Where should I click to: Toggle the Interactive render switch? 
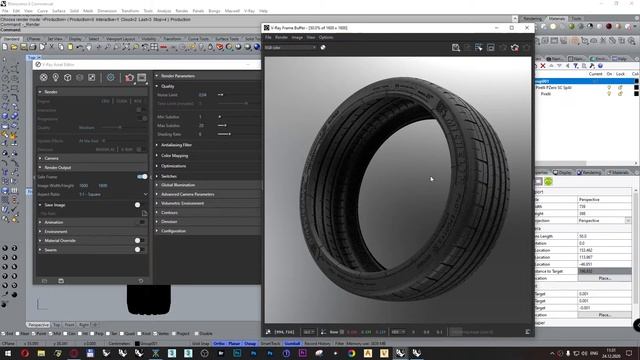point(140,110)
